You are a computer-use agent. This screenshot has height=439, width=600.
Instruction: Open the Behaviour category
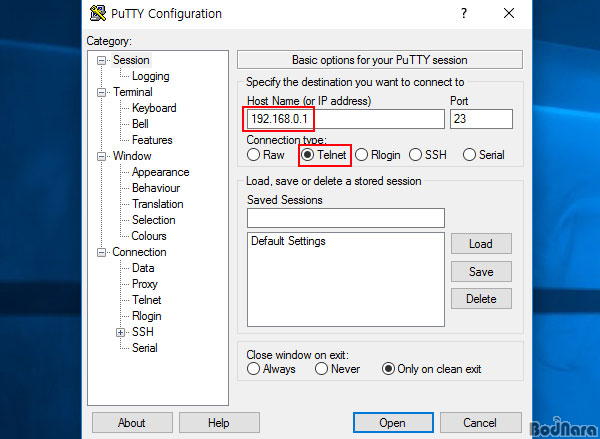(156, 188)
